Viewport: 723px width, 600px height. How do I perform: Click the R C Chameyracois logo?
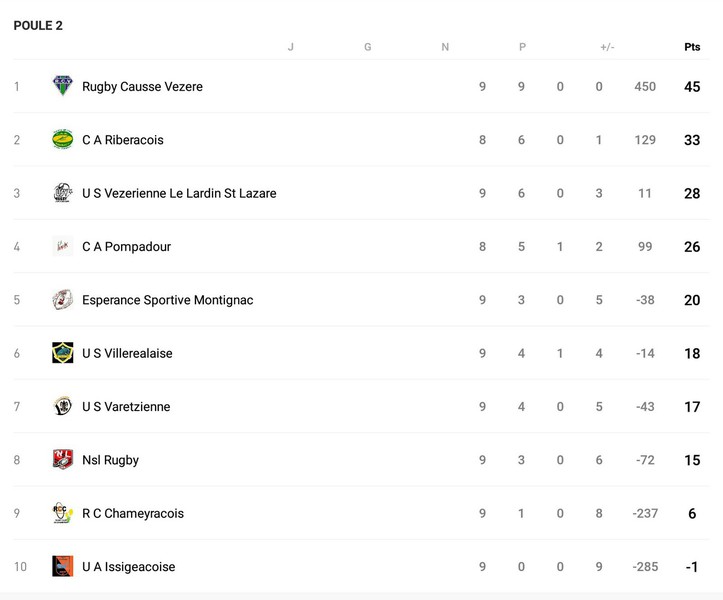pyautogui.click(x=63, y=513)
